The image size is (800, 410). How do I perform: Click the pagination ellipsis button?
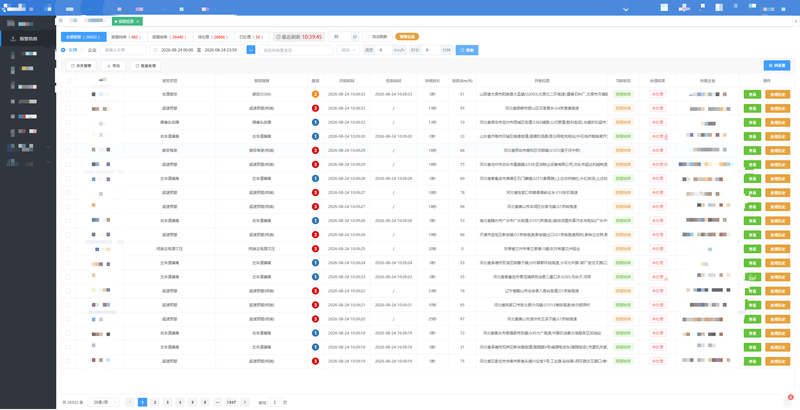click(x=217, y=402)
